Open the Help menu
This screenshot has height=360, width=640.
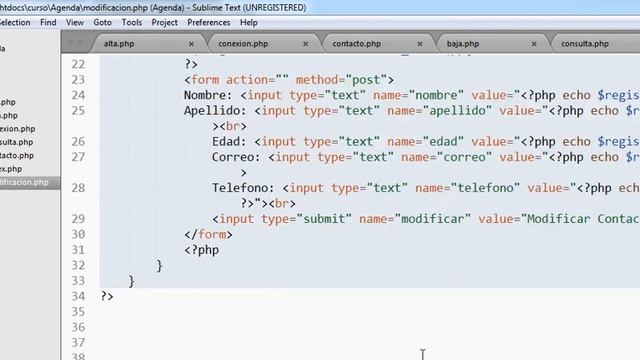click(249, 22)
